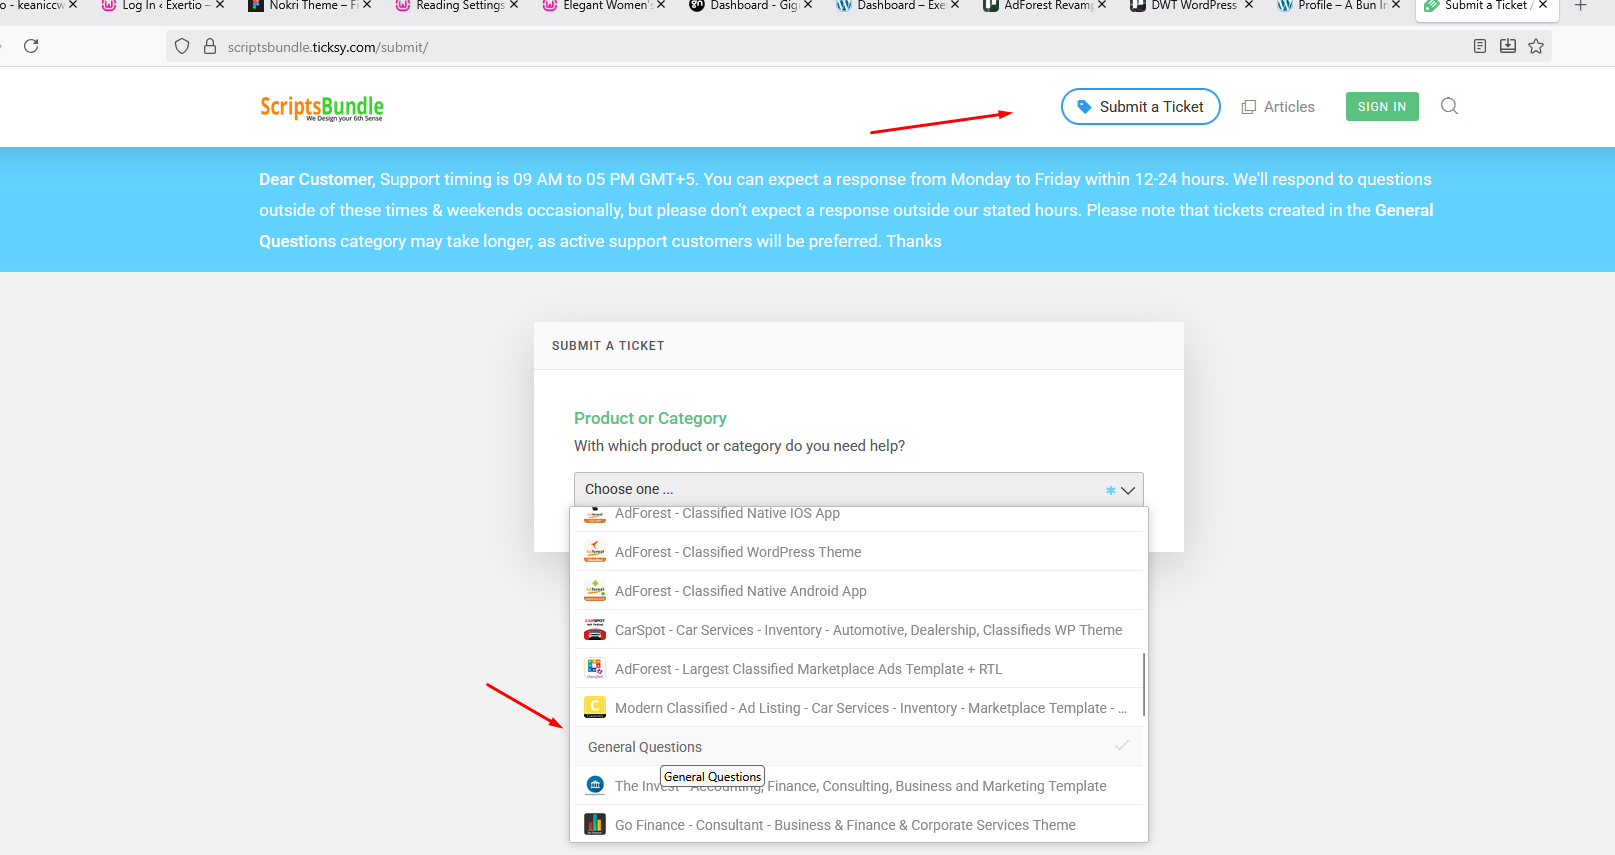
Task: Select AdForest - Classified WordPress Theme
Action: pos(858,552)
